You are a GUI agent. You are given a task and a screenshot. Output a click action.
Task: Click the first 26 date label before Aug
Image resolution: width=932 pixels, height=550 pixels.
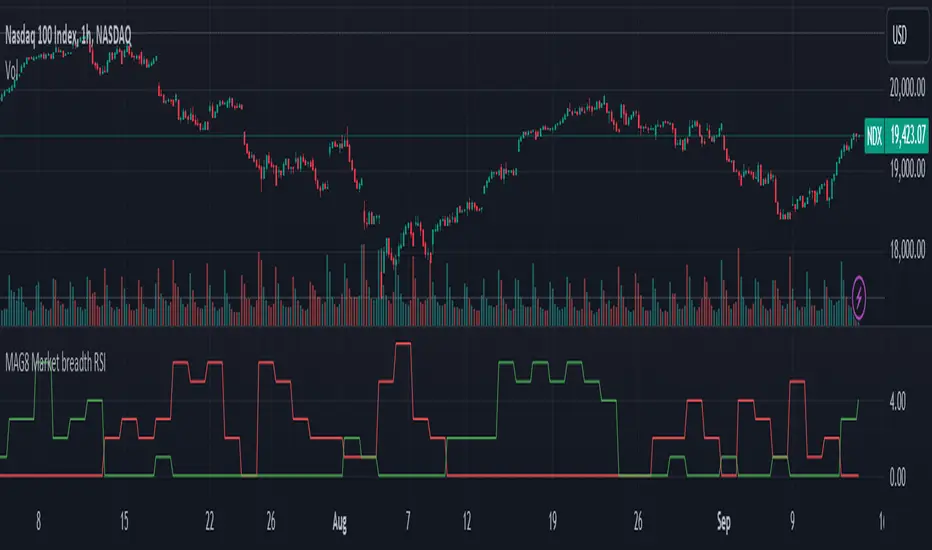click(271, 521)
